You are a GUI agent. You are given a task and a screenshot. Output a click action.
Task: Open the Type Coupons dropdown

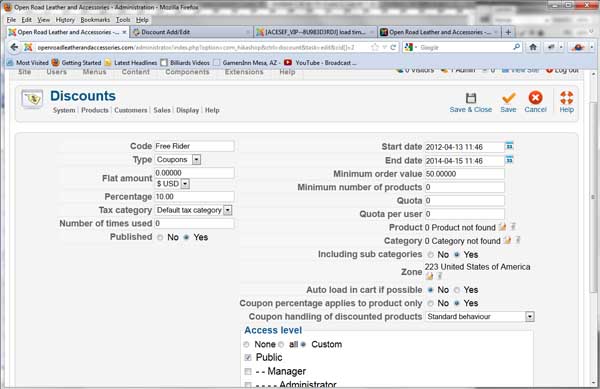pyautogui.click(x=178, y=160)
